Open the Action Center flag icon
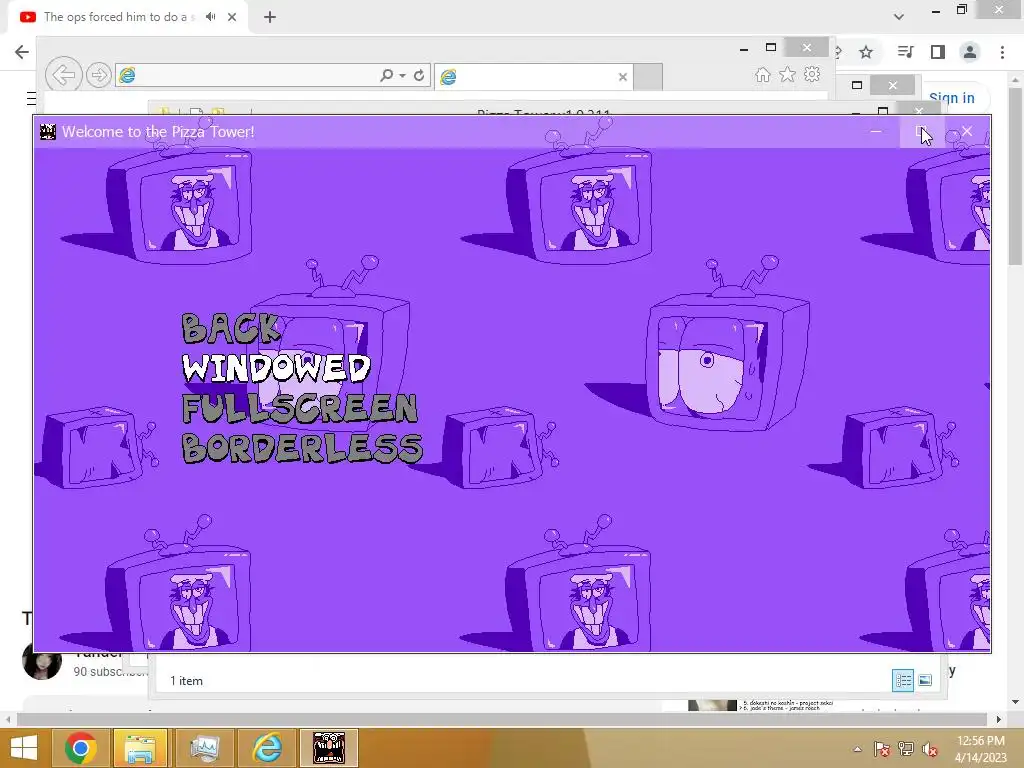This screenshot has width=1024, height=768. pos(882,749)
